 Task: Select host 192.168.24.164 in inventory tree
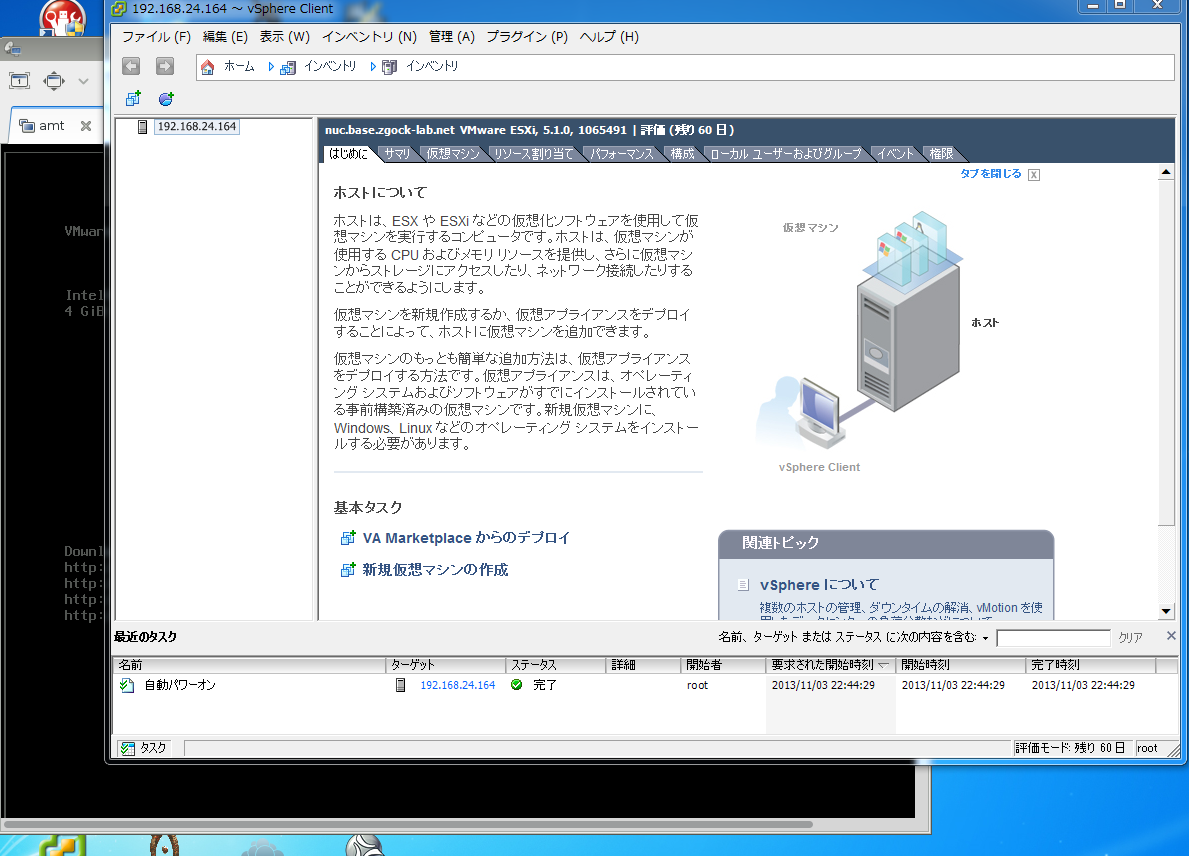(x=196, y=127)
